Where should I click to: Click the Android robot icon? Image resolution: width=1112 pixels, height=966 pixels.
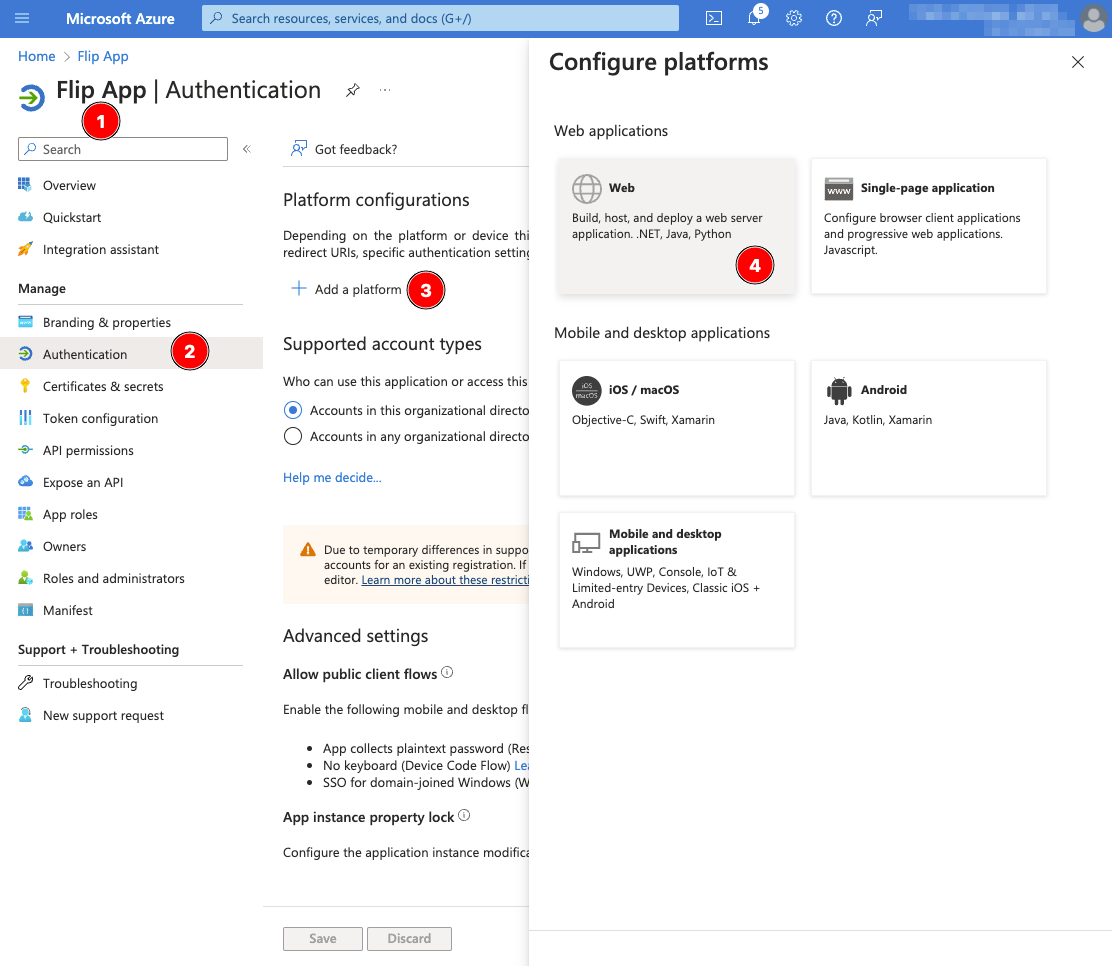point(839,390)
